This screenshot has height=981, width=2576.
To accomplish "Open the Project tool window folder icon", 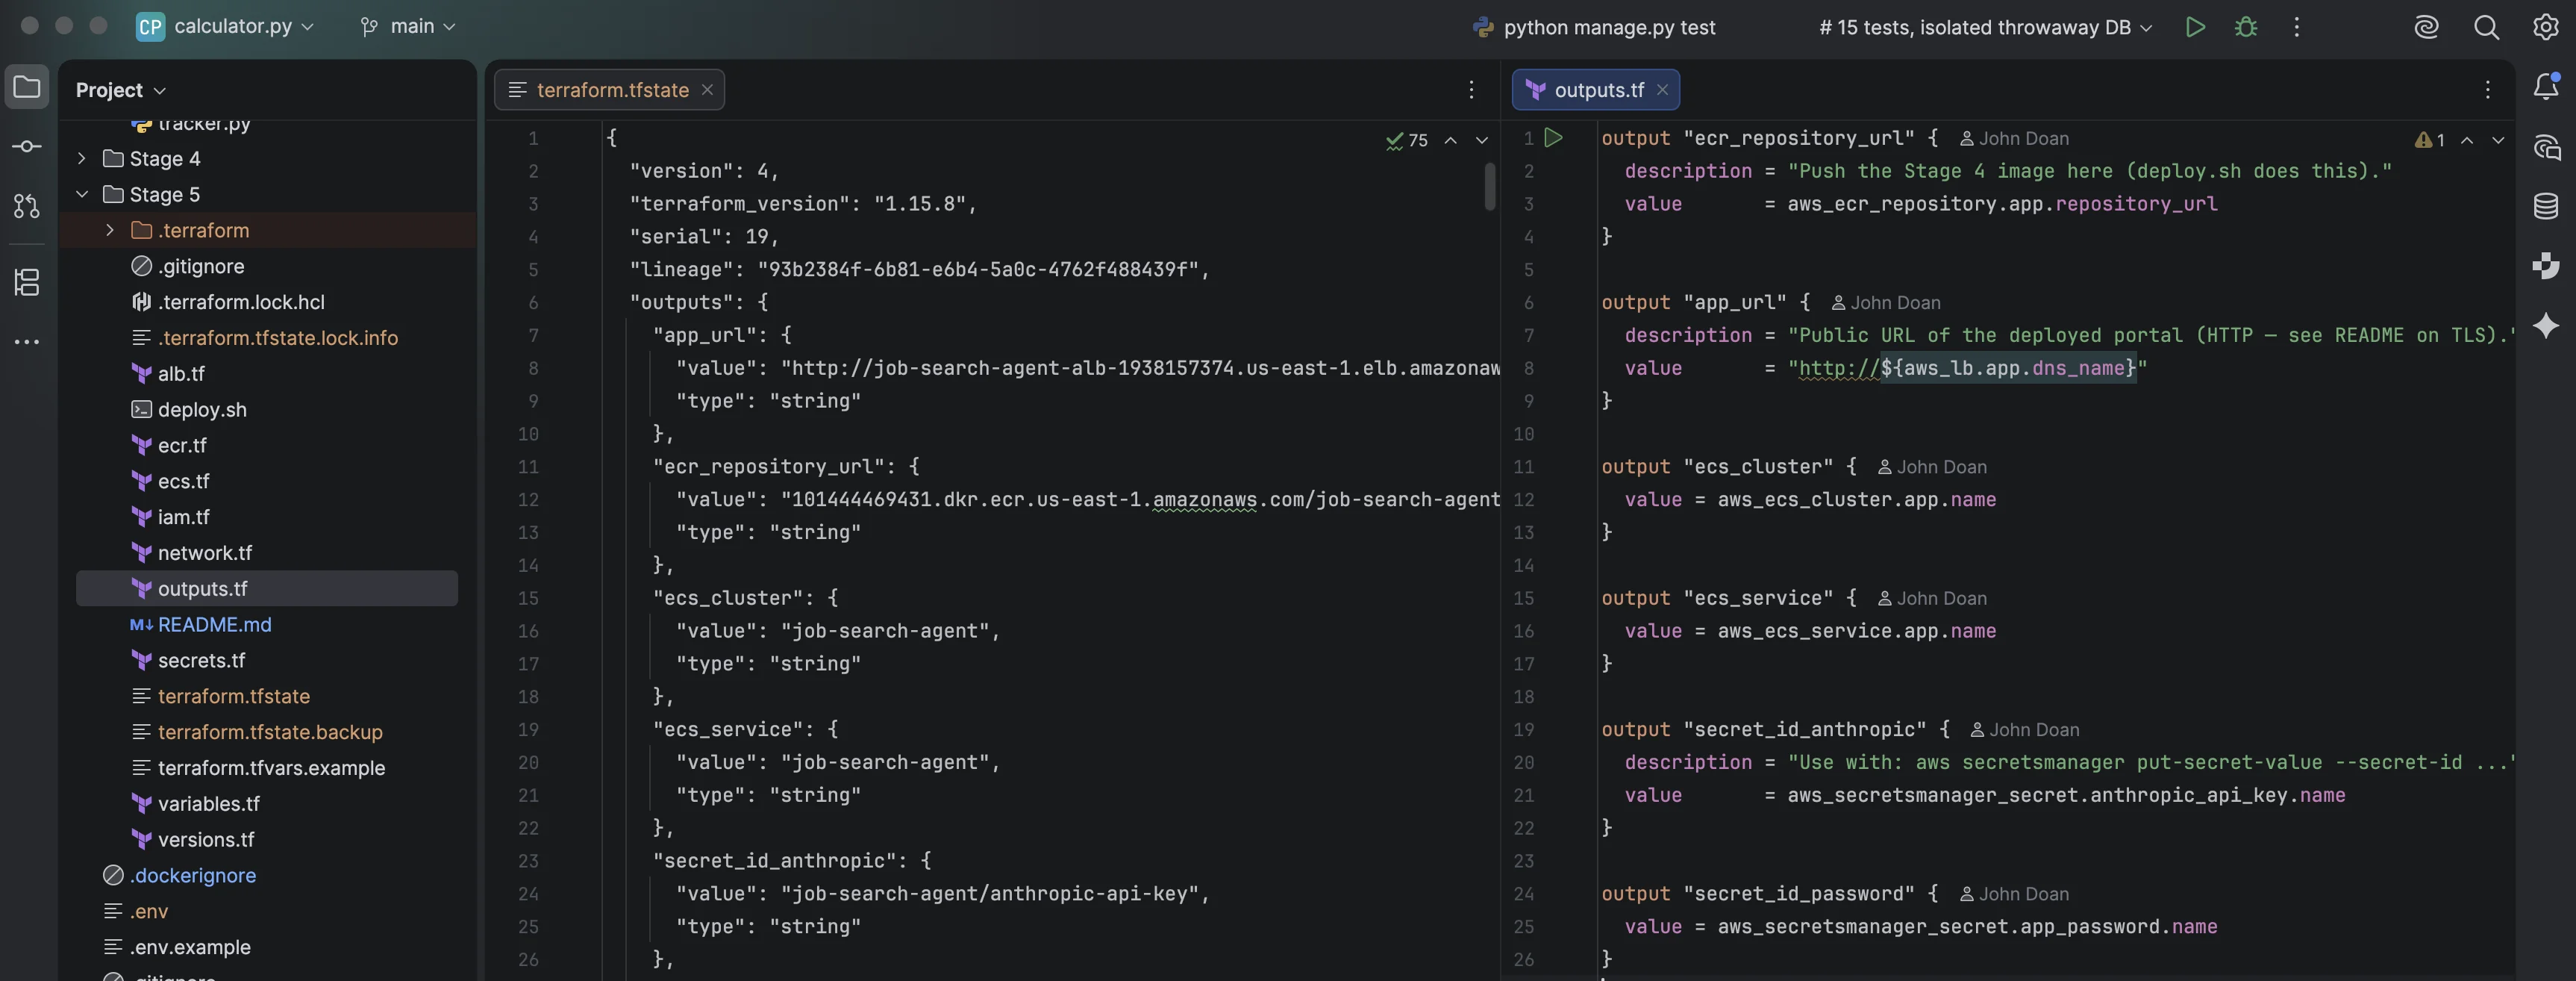I will pos(27,87).
